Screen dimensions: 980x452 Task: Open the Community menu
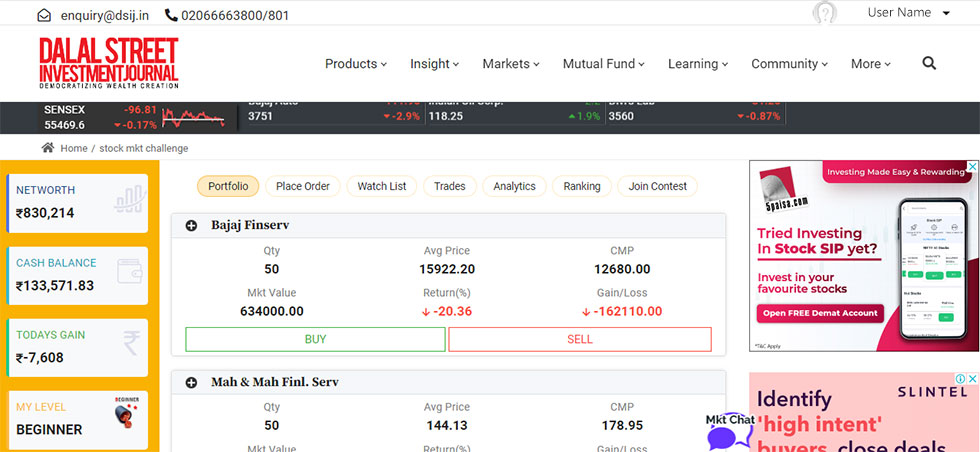789,64
